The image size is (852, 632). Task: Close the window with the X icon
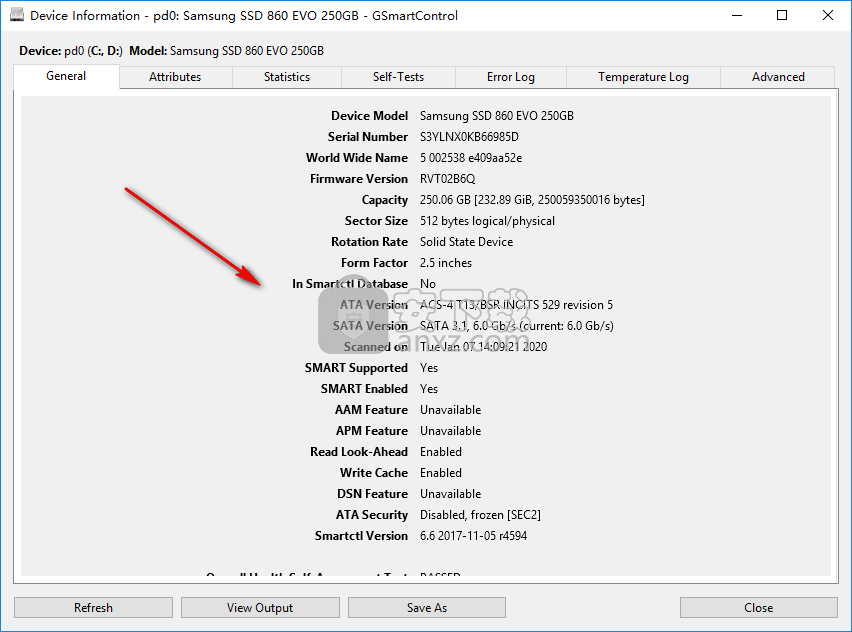(x=828, y=15)
